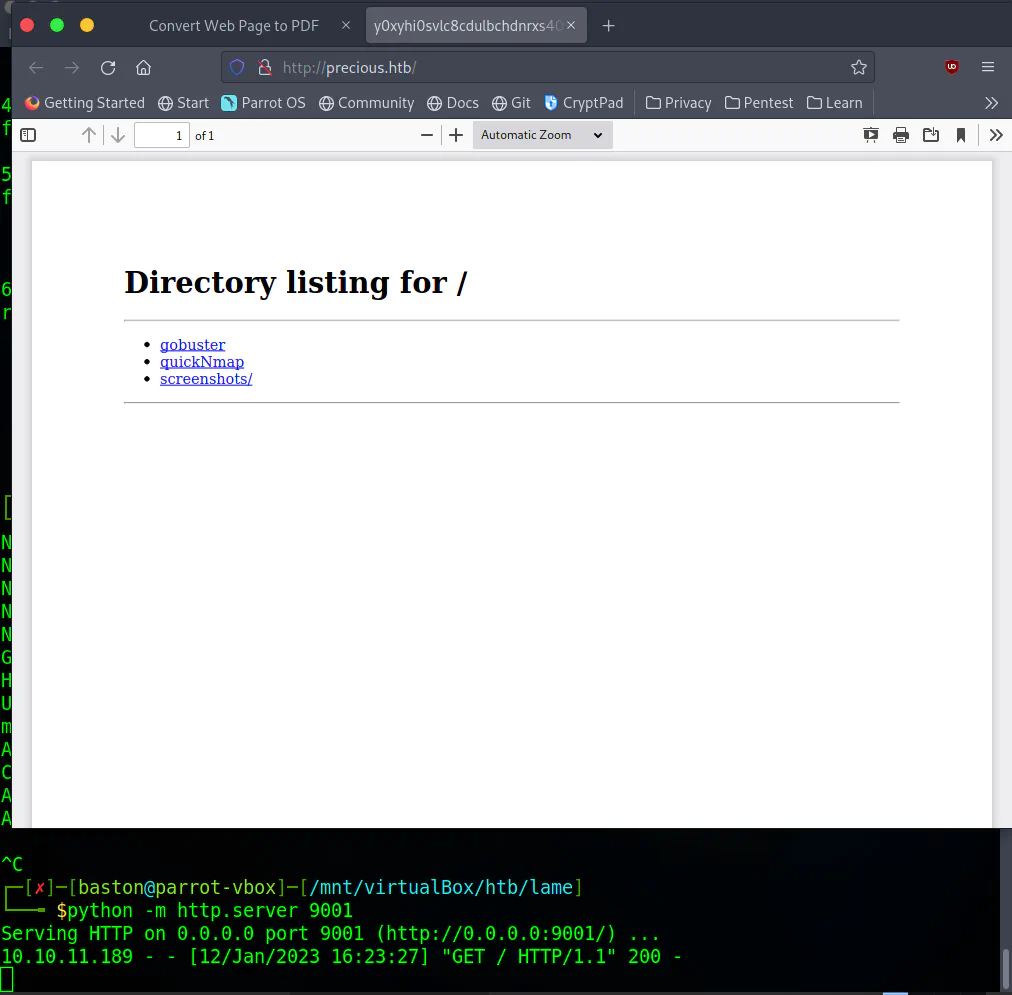Click the URL address bar

tap(547, 67)
